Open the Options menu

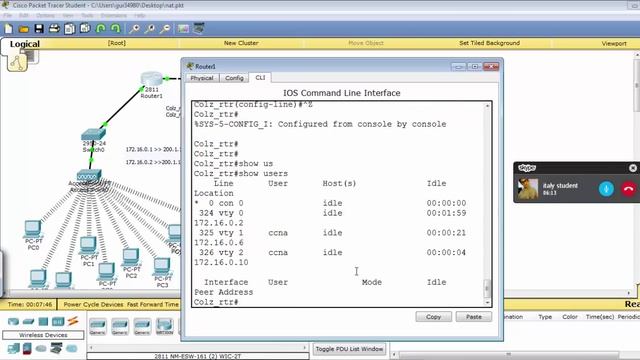coord(45,15)
